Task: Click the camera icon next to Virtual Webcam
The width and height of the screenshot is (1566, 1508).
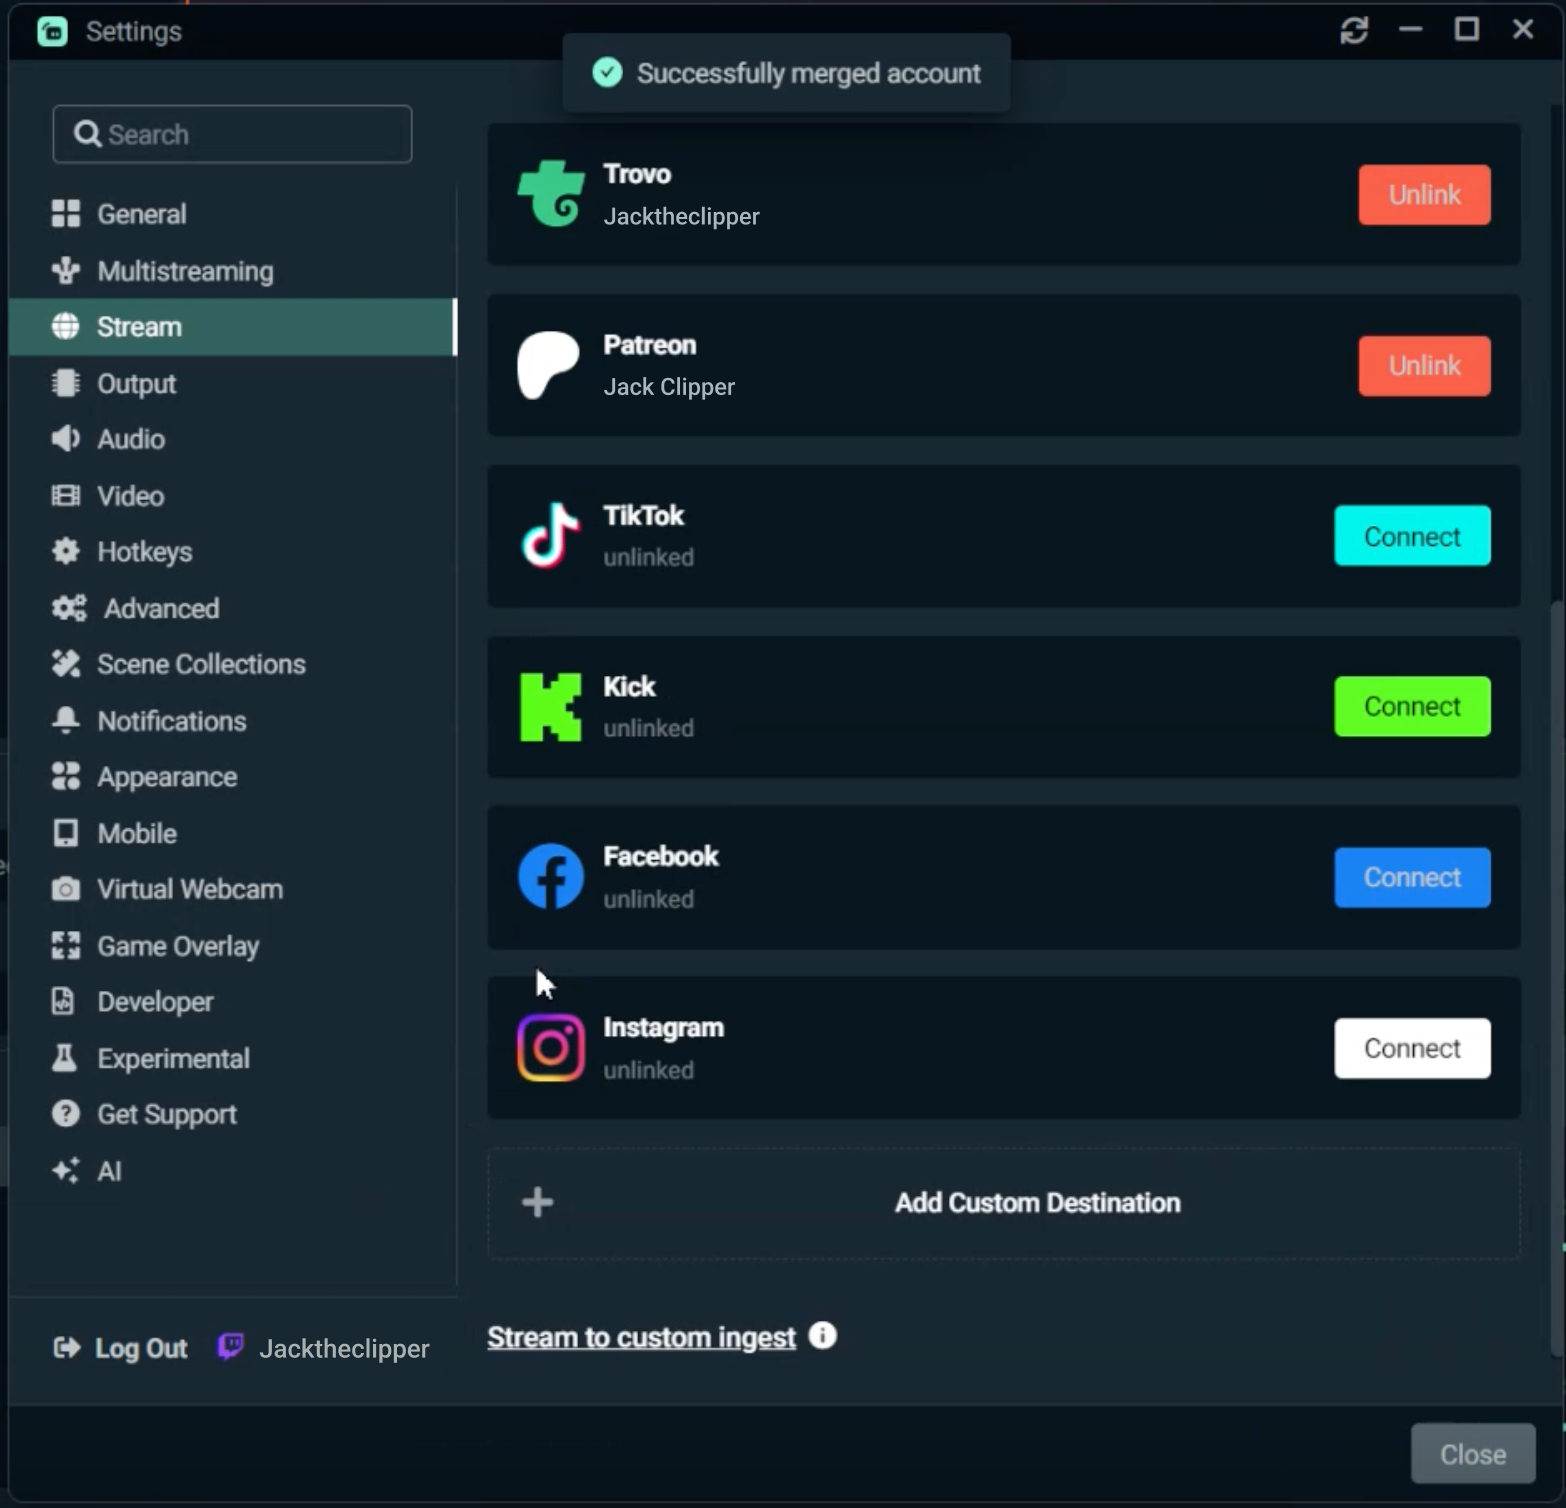Action: (66, 889)
